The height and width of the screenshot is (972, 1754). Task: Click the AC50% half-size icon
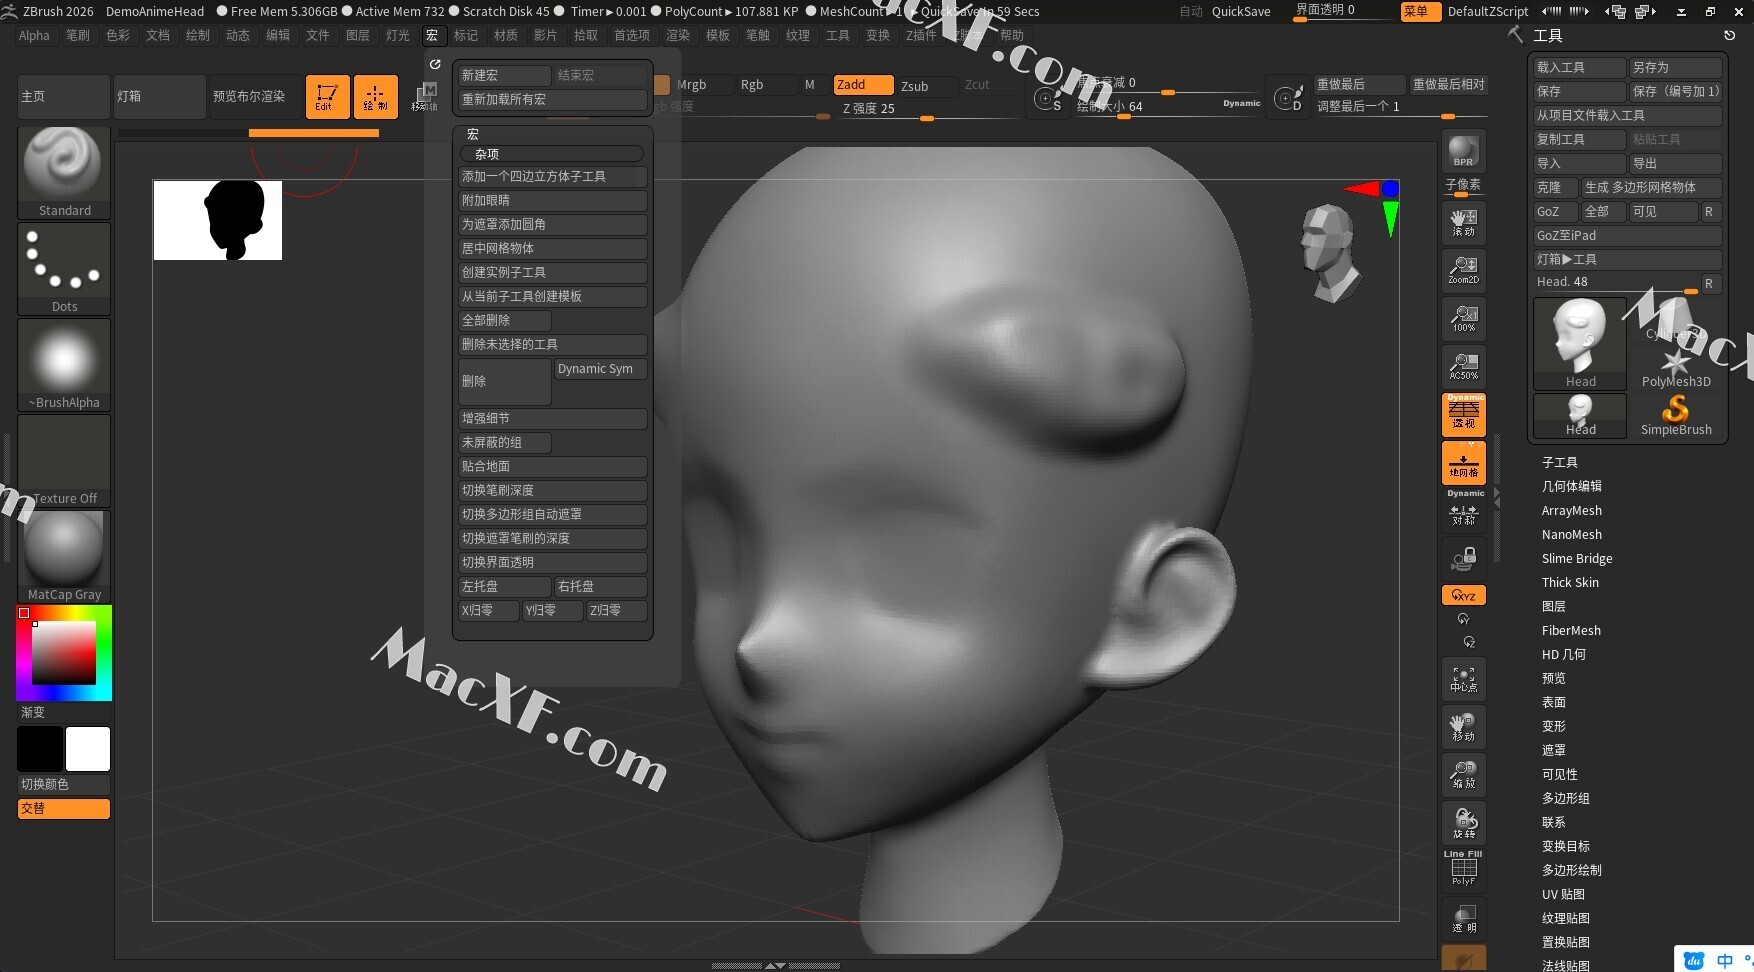[x=1463, y=366]
